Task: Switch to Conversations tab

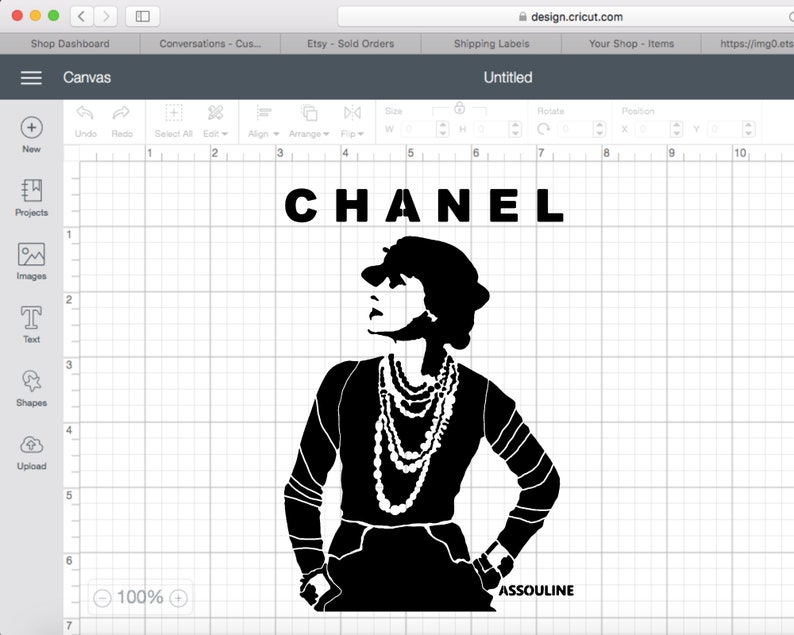Action: pyautogui.click(x=210, y=44)
